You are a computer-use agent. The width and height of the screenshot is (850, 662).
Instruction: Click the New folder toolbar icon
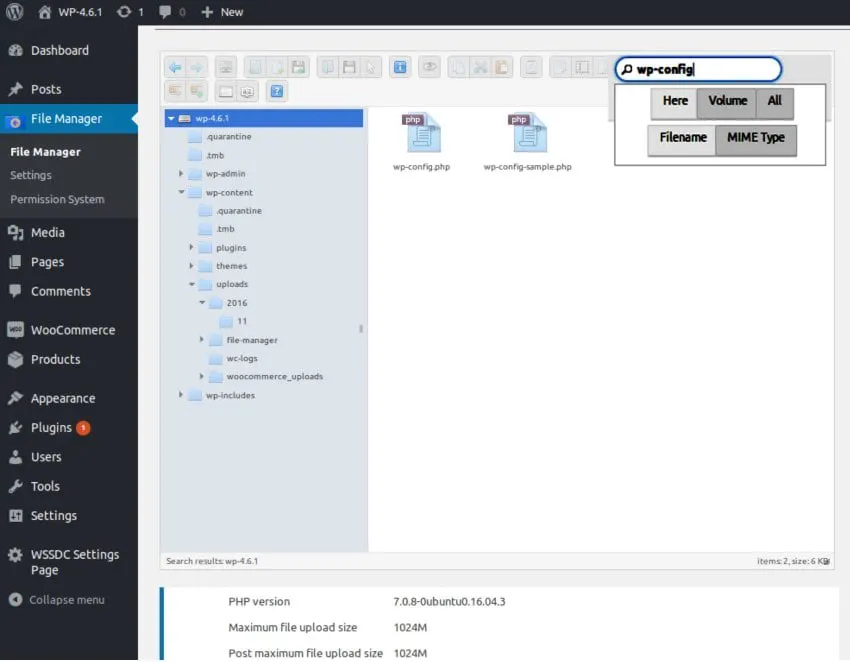(255, 67)
